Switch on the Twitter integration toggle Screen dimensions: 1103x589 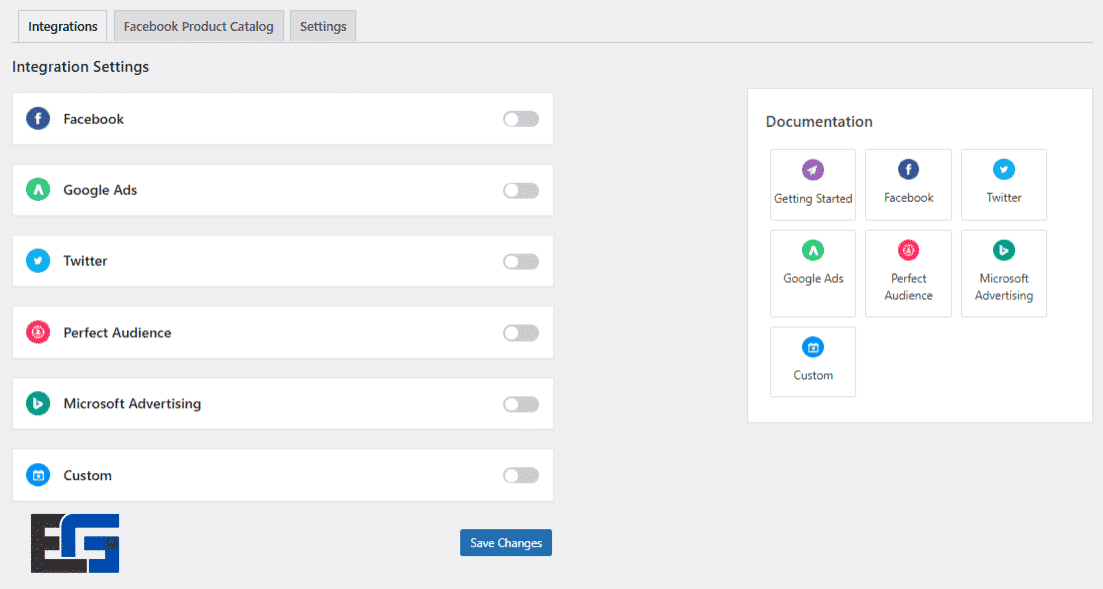pyautogui.click(x=521, y=261)
